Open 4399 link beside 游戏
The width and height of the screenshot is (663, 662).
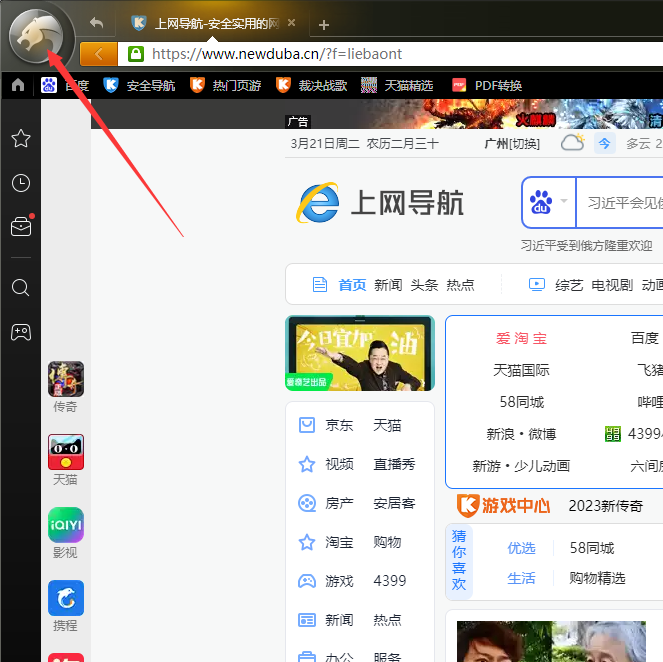pos(389,581)
